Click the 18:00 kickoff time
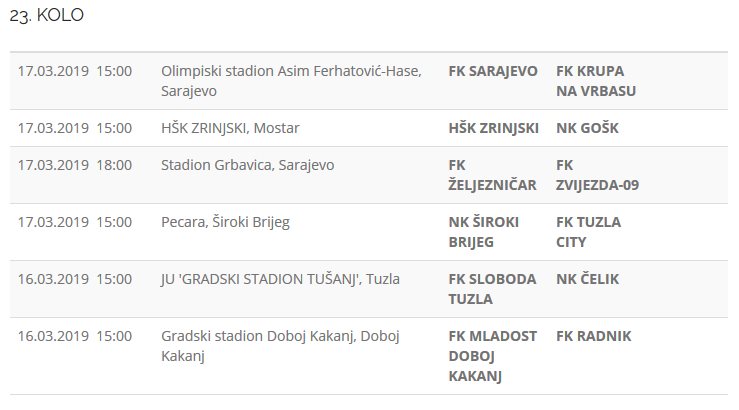Image resolution: width=739 pixels, height=410 pixels. coord(113,165)
